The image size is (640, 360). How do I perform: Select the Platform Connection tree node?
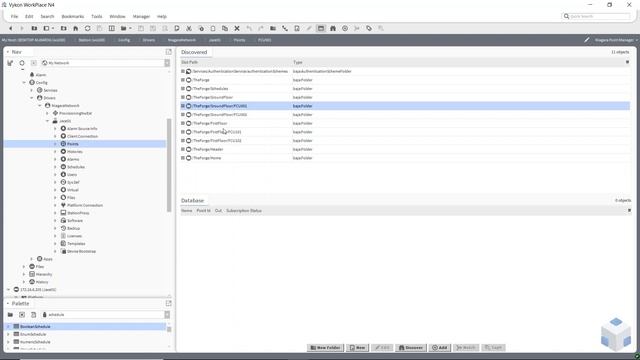(x=85, y=205)
